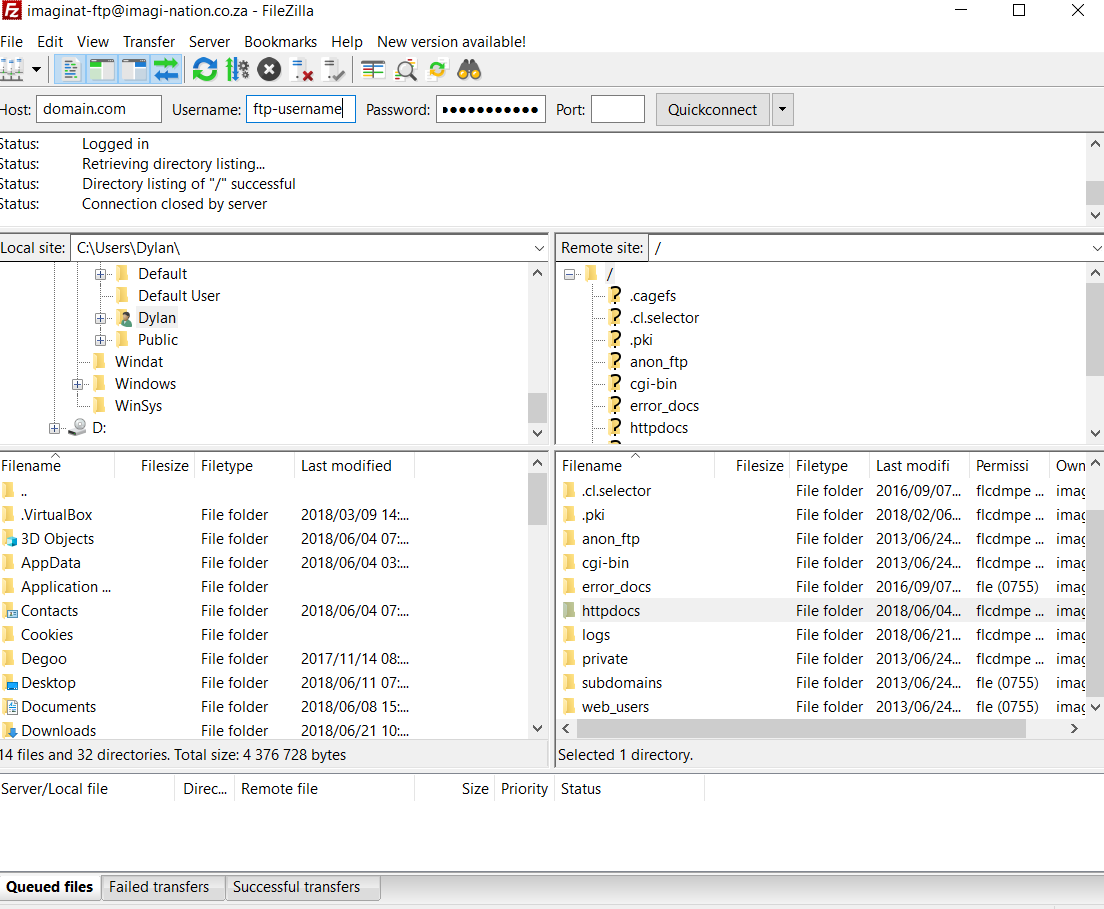This screenshot has height=909, width=1104.
Task: Click the cancel current operation X icon
Action: [269, 70]
